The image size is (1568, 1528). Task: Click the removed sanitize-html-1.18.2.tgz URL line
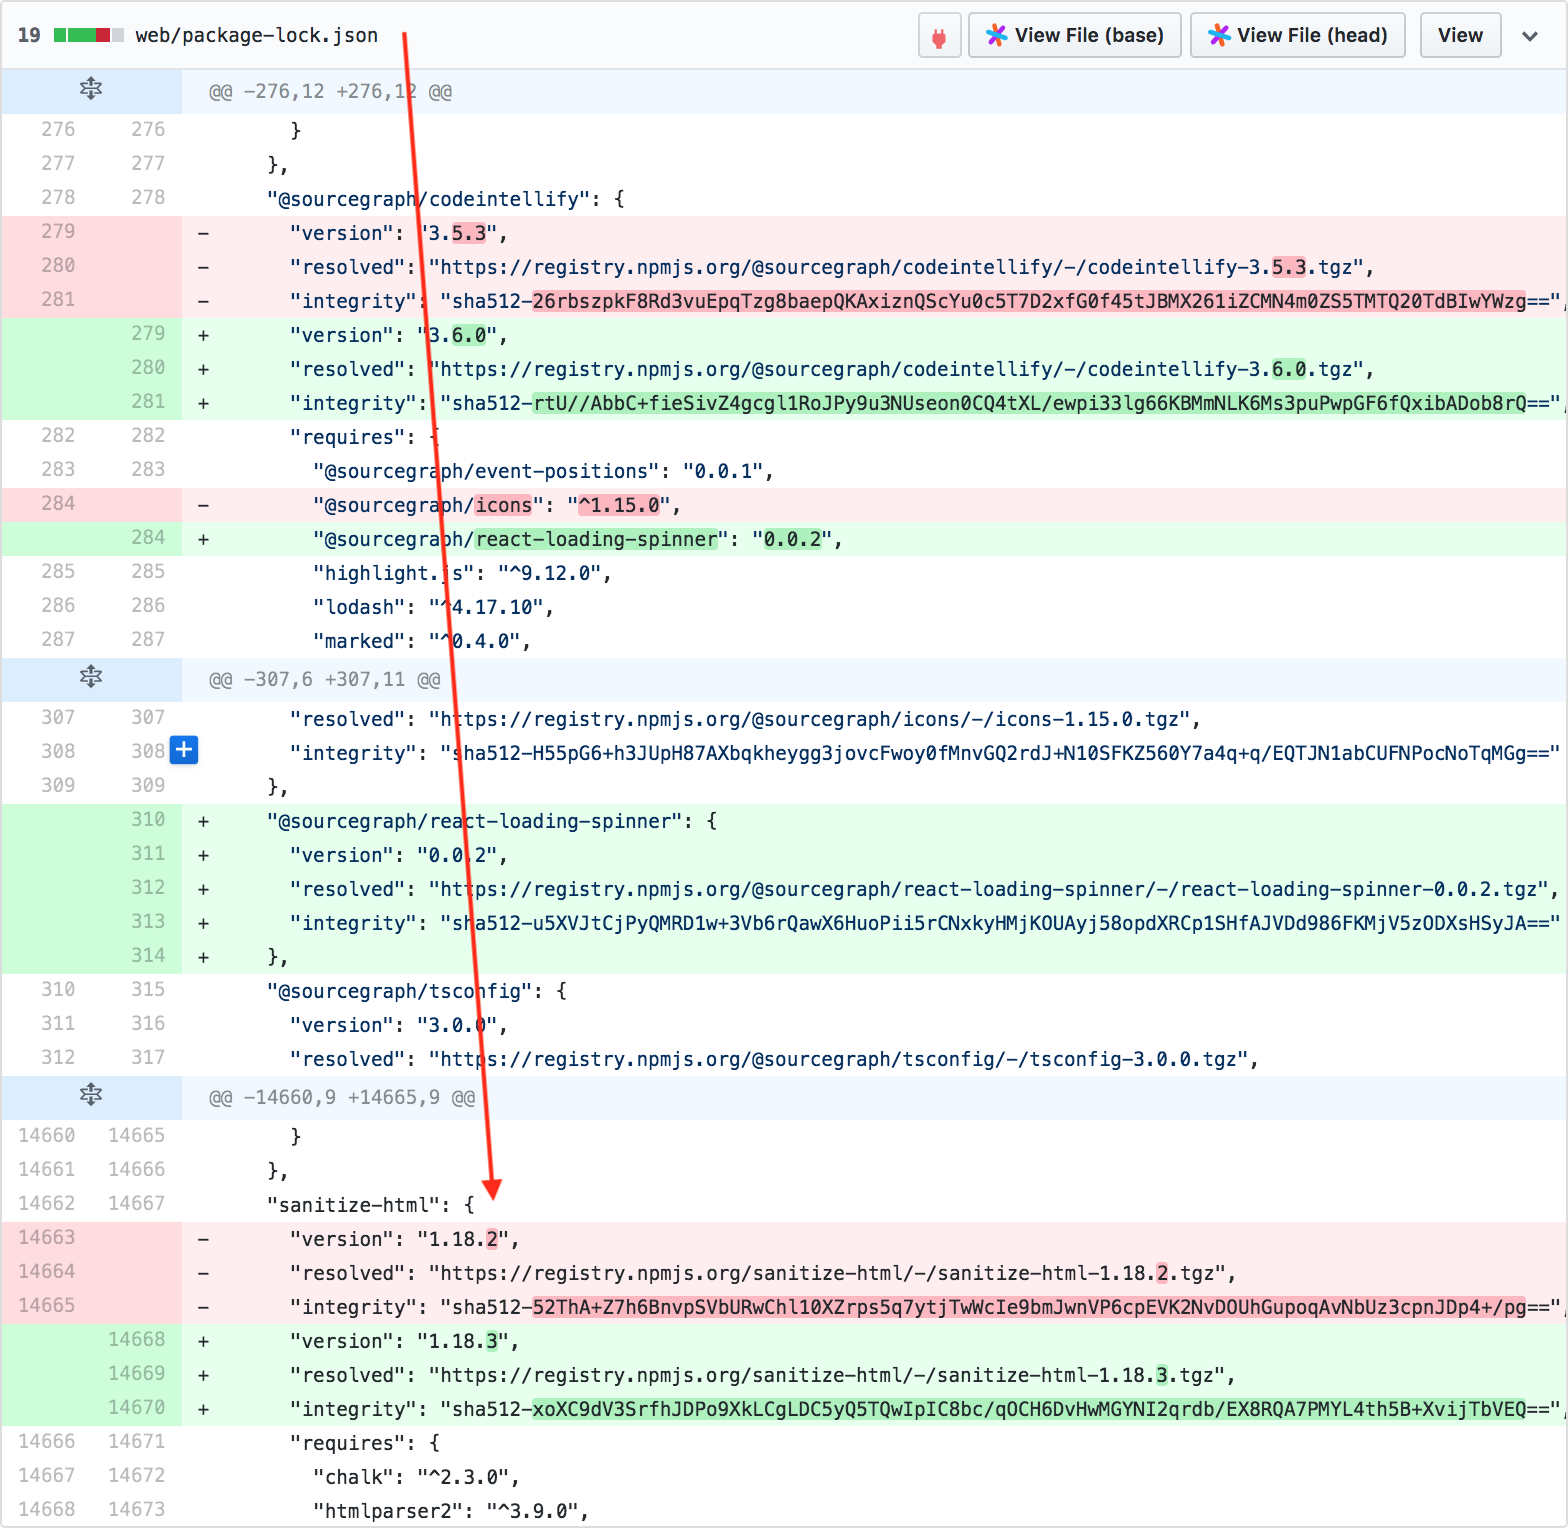(763, 1273)
